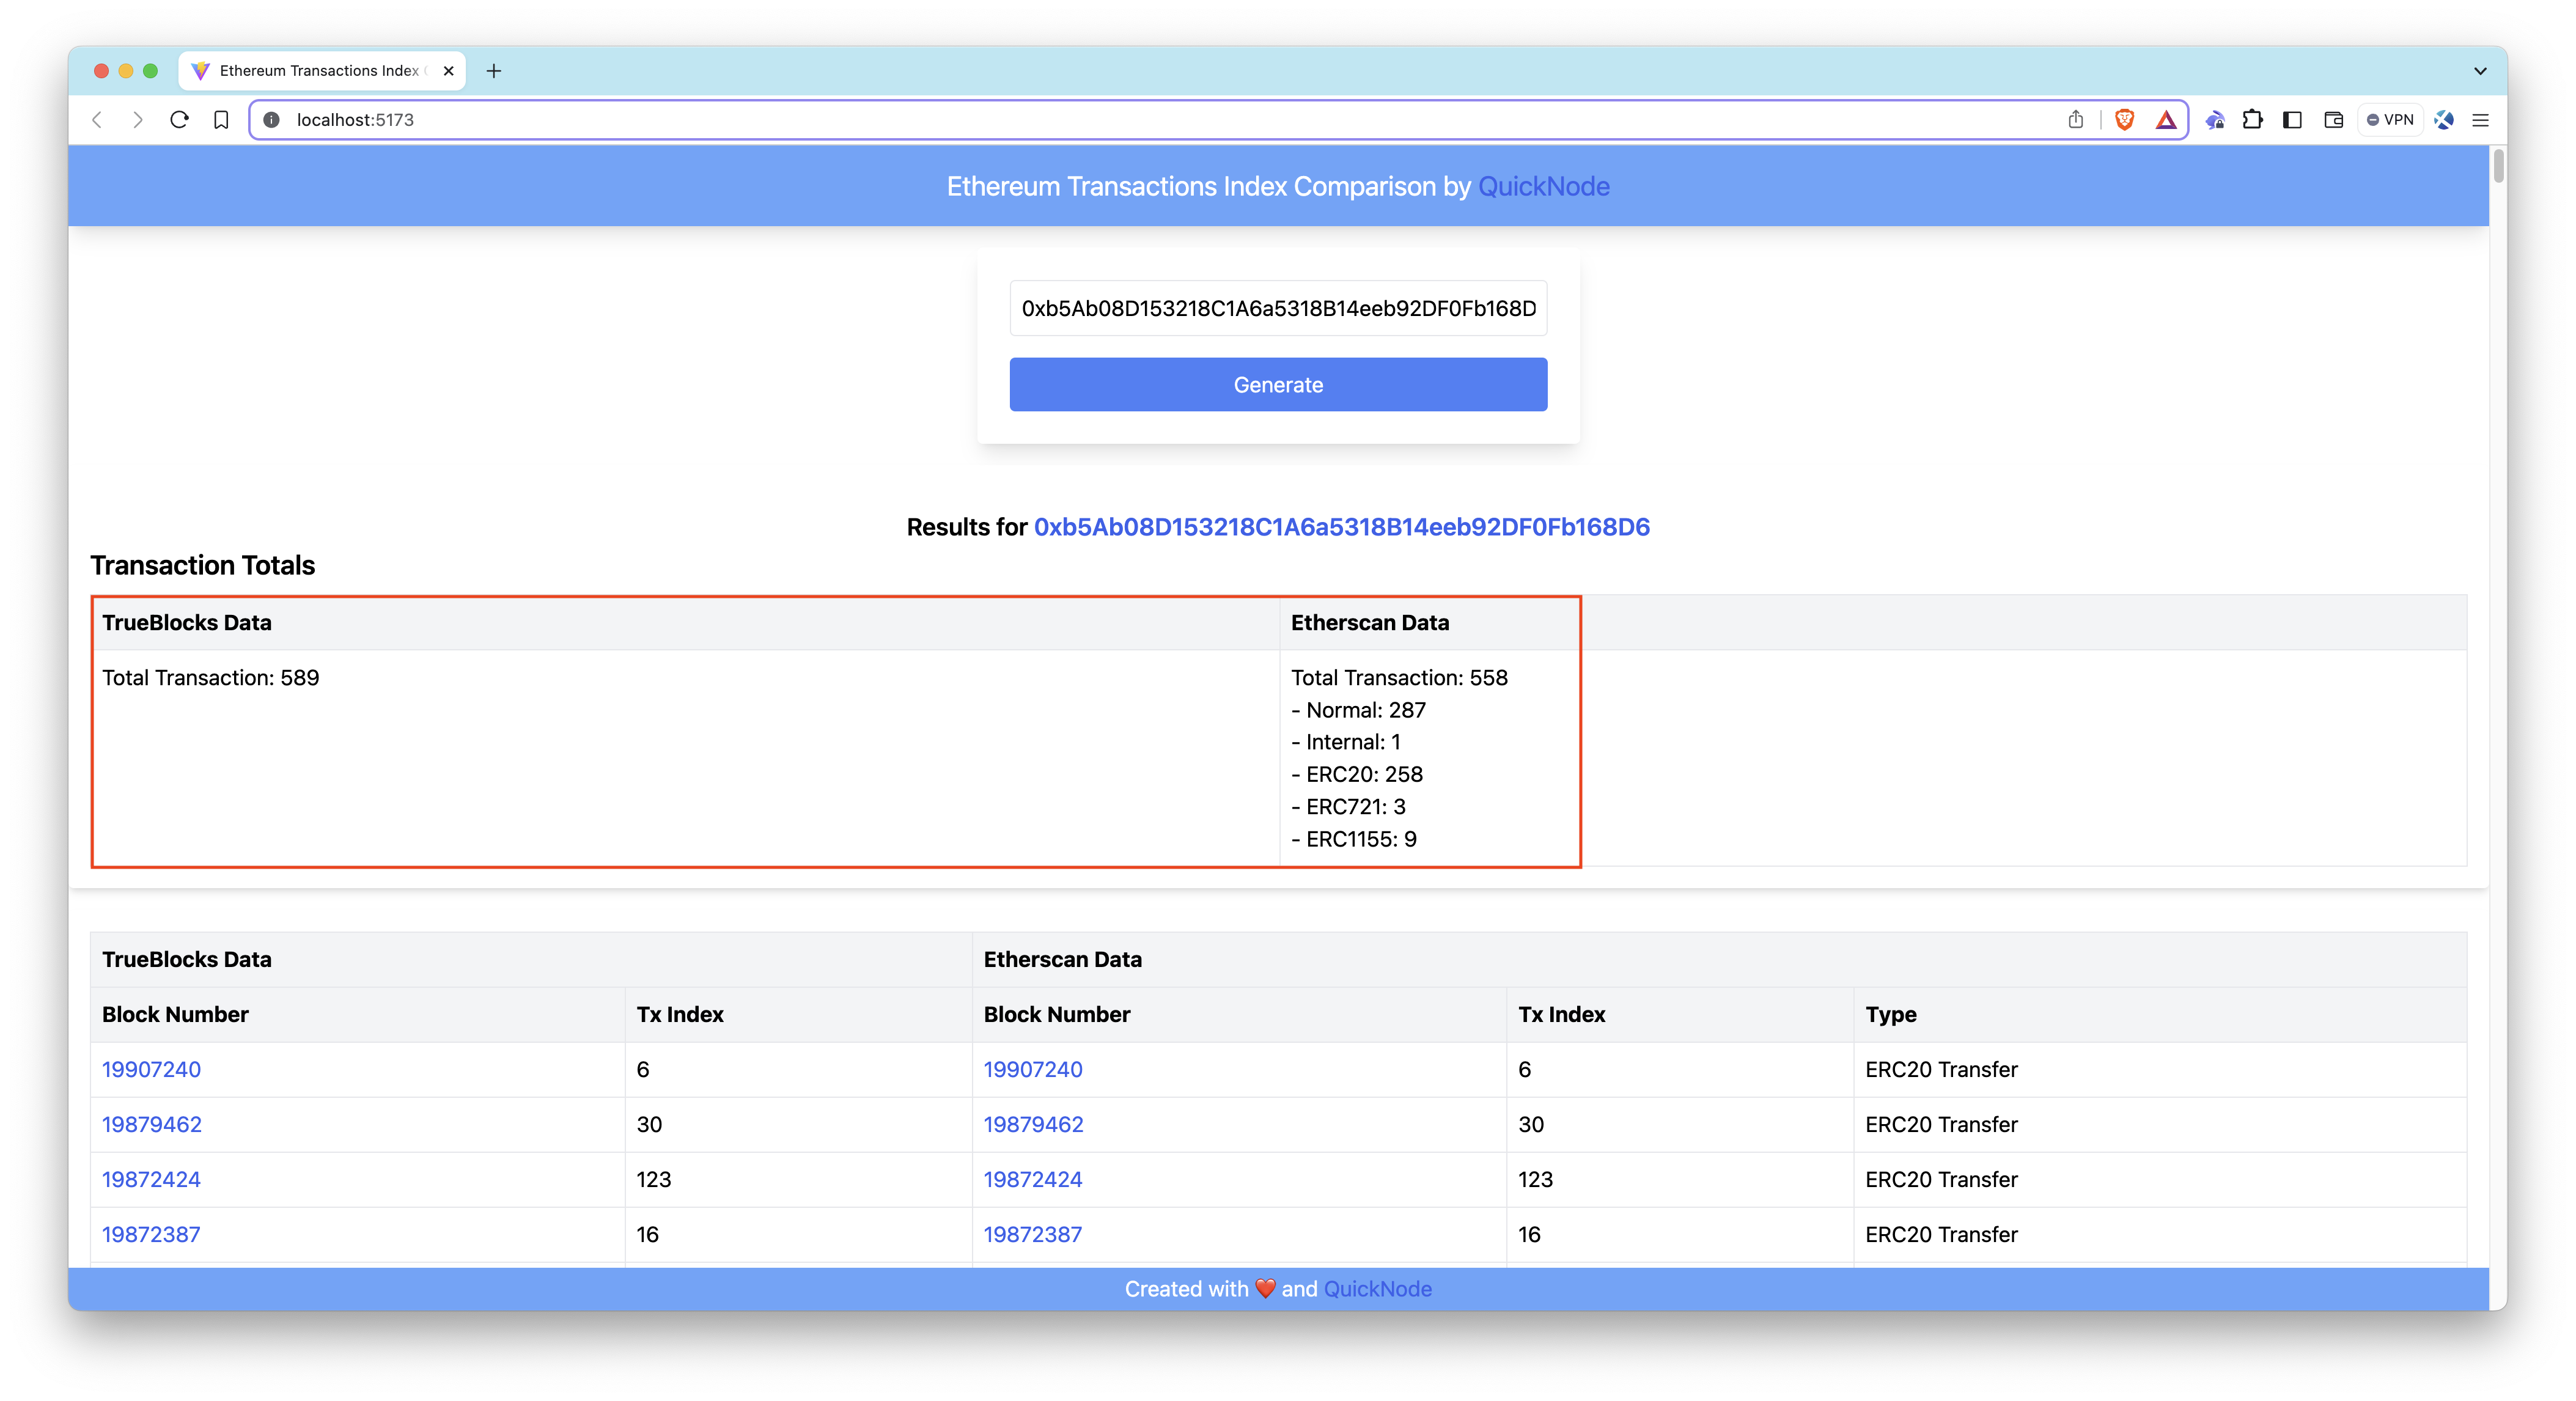Screen dimensions: 2576x1401
Task: Click '- ERC1155: 9' line
Action: pyautogui.click(x=1353, y=839)
